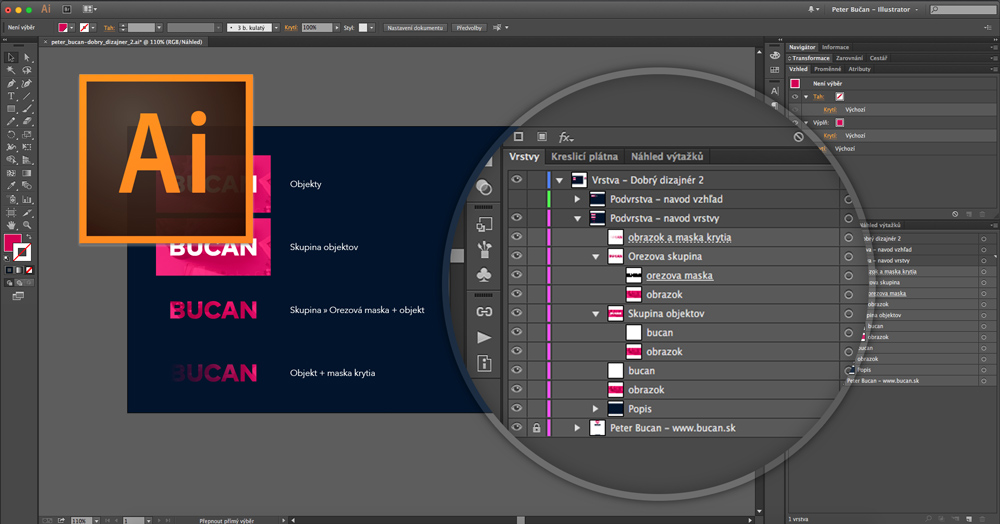Click the top-right search field

pos(963,10)
